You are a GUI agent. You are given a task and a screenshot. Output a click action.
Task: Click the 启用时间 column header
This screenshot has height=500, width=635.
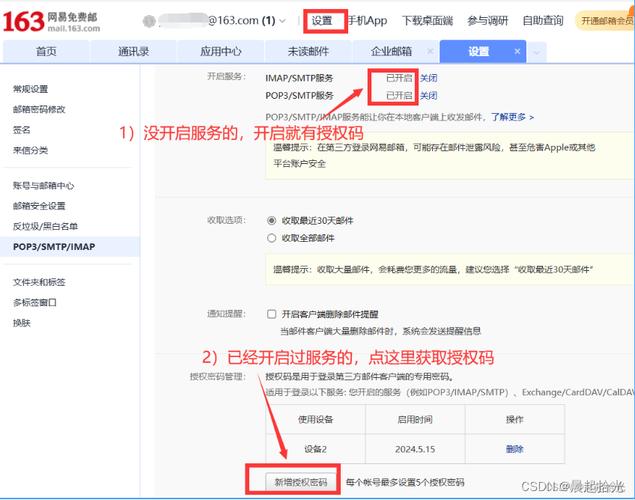tap(415, 419)
